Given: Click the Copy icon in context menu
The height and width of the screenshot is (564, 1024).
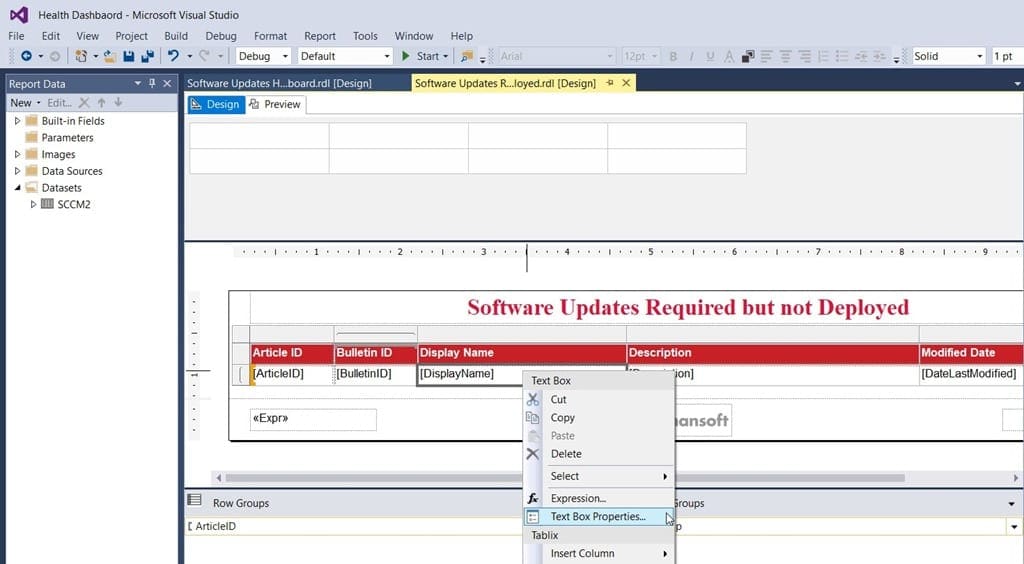Looking at the screenshot, I should (x=533, y=417).
